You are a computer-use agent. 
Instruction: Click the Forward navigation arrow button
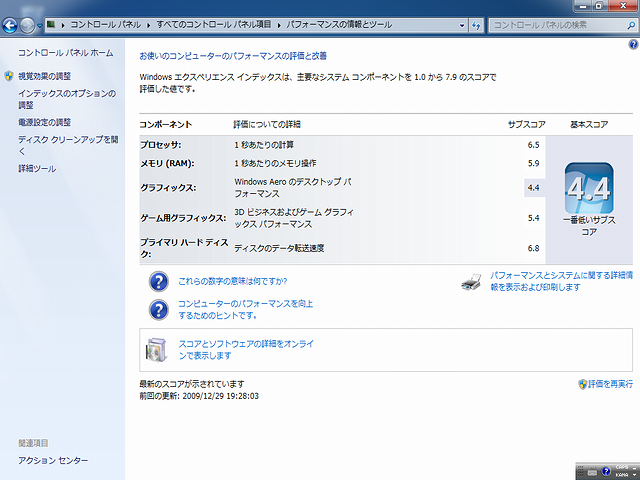27,25
